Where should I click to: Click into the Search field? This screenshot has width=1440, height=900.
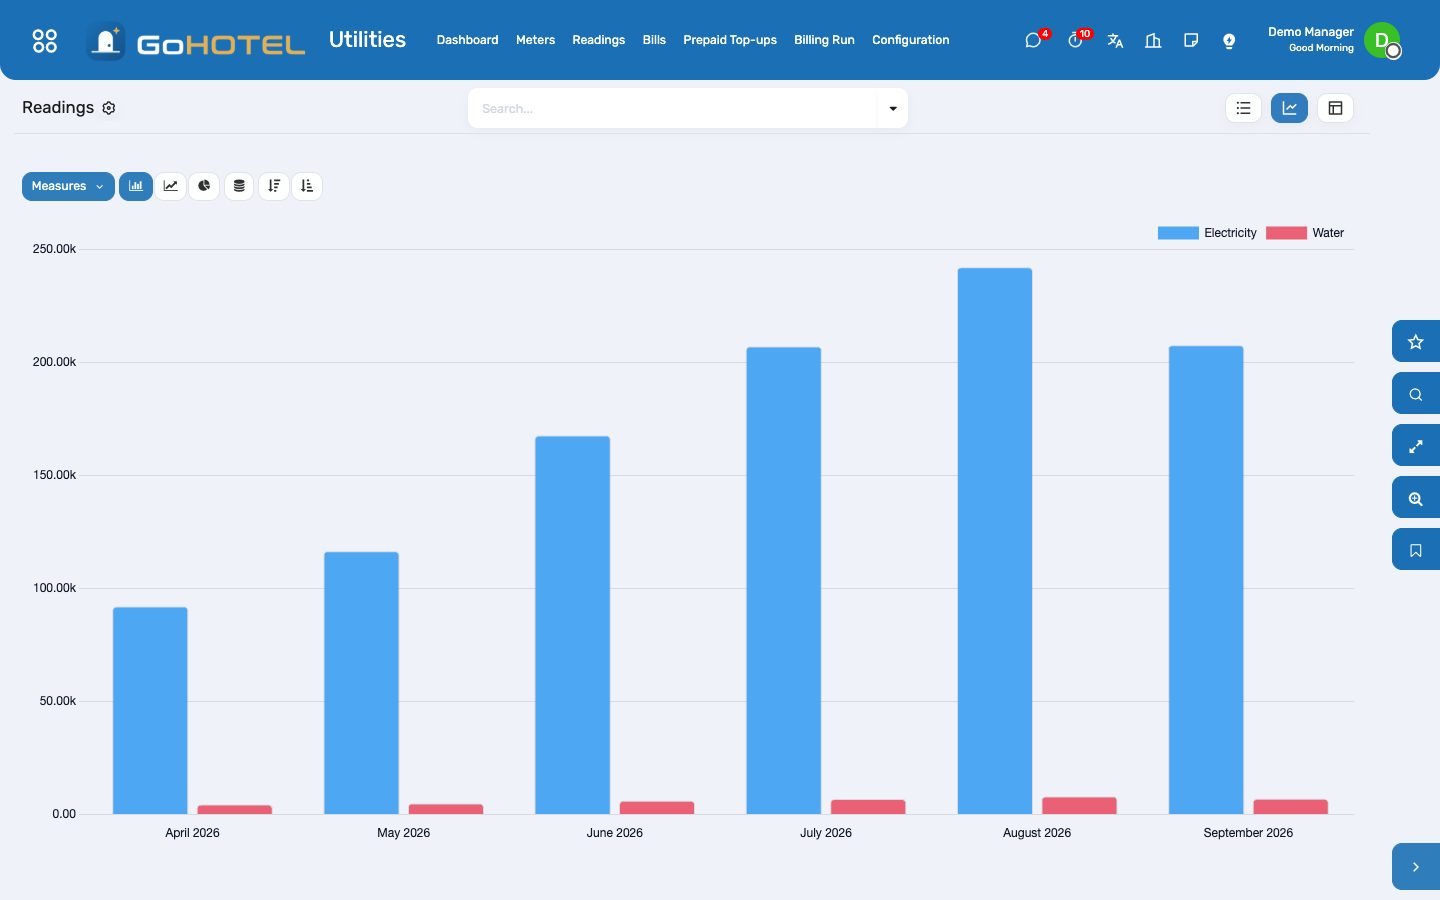[673, 108]
